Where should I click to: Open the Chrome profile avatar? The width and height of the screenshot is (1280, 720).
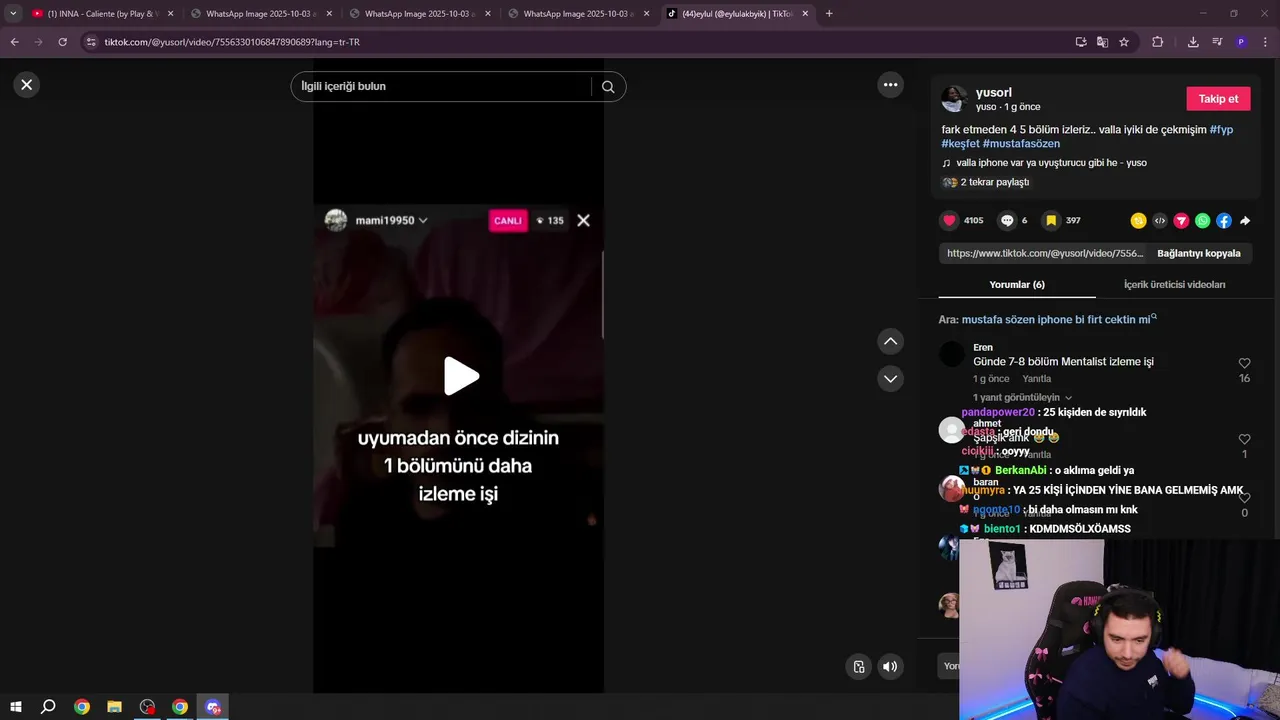[1241, 42]
